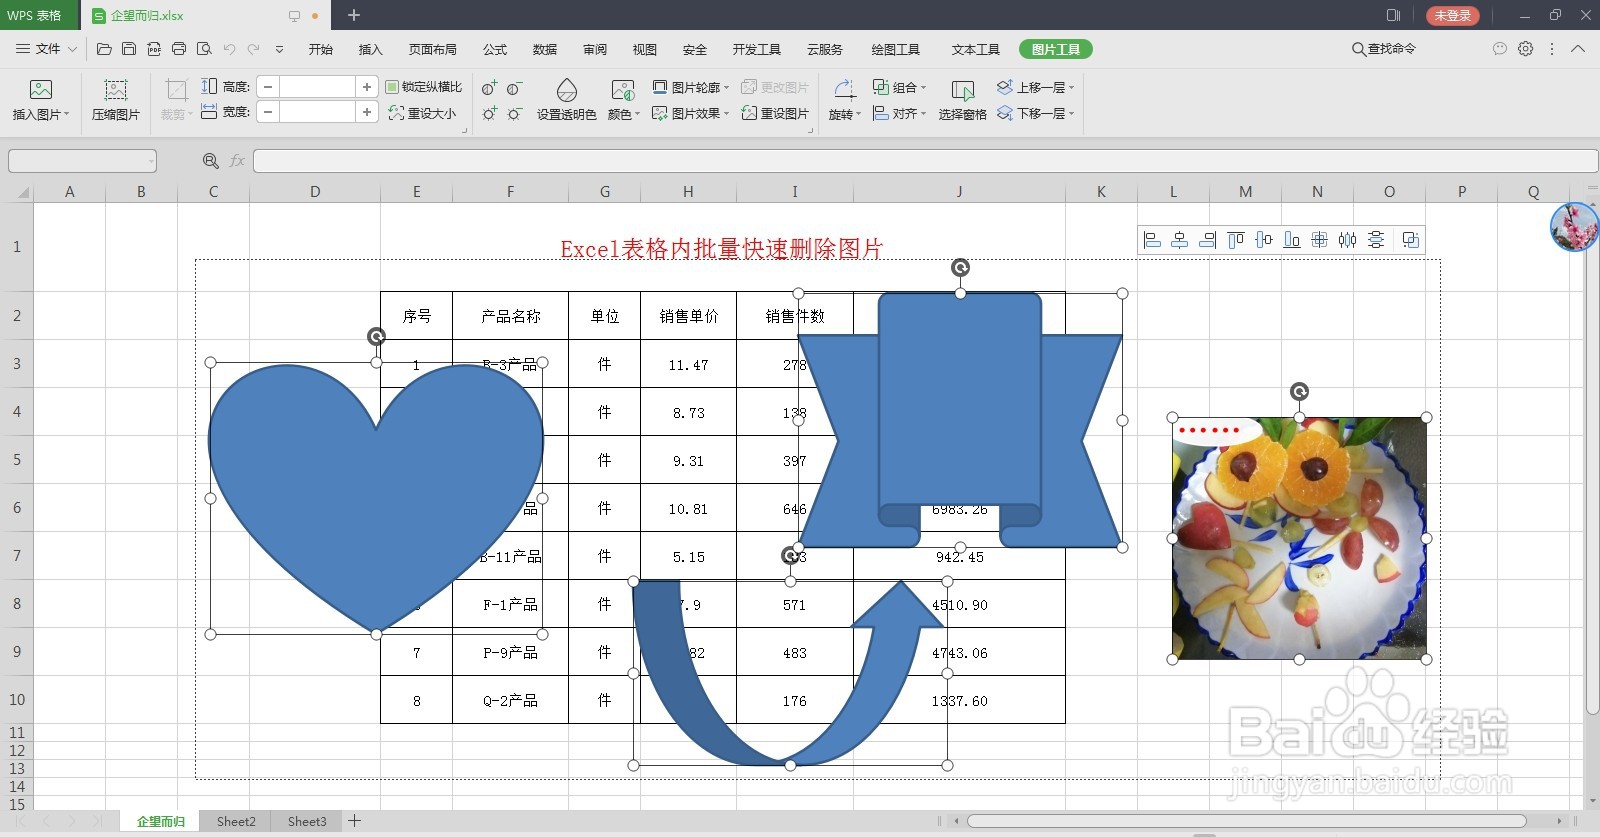Align bottom icon in floating toolbar
Screen dimensions: 1600x837
pos(1292,240)
